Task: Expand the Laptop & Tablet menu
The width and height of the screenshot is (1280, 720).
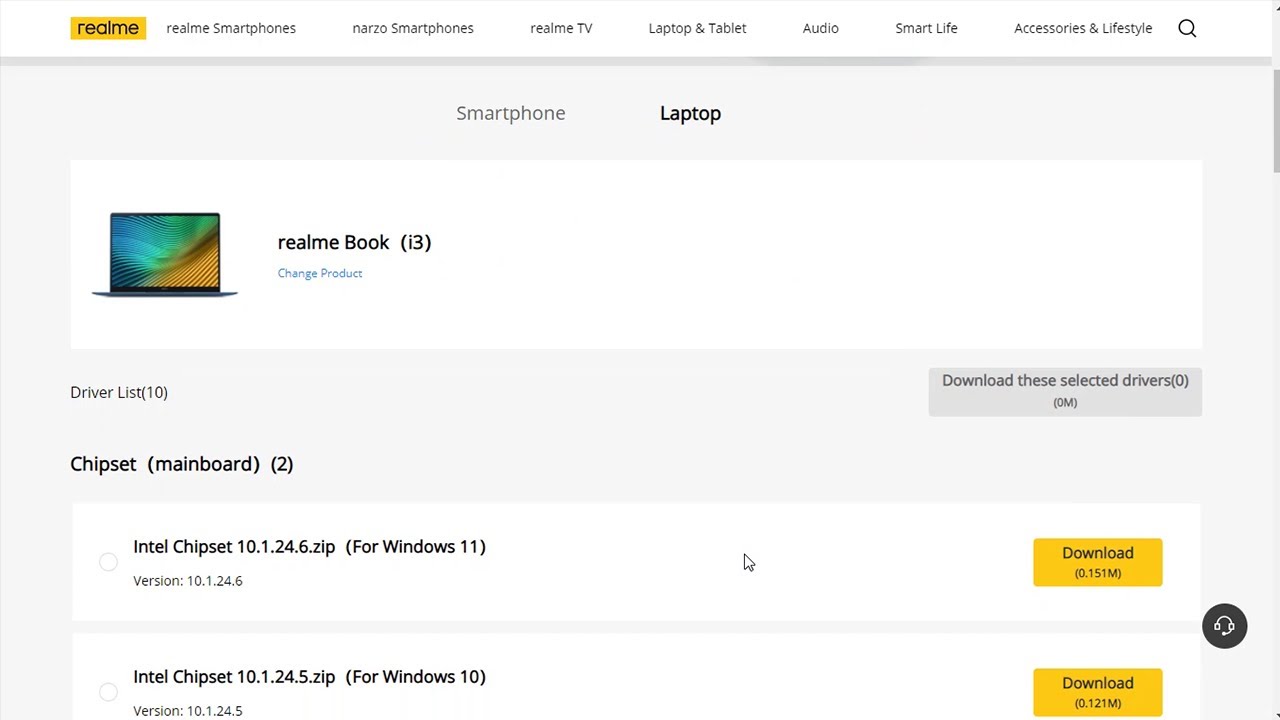Action: (x=697, y=28)
